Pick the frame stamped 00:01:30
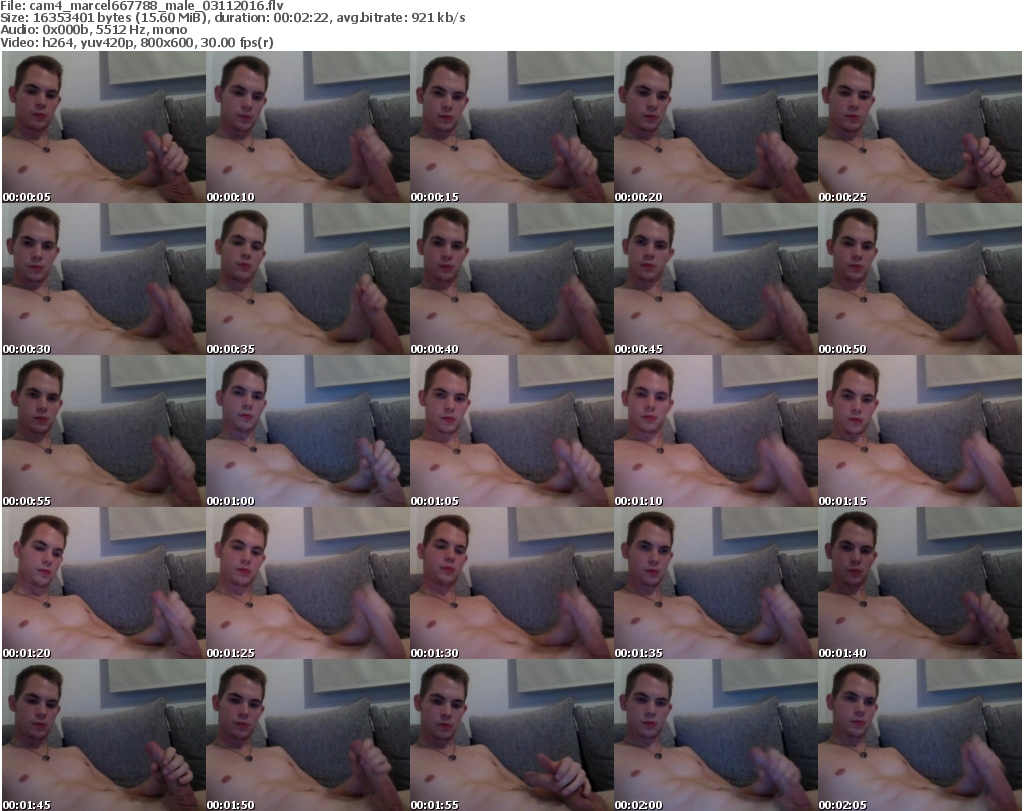The height and width of the screenshot is (811, 1024). coord(511,583)
